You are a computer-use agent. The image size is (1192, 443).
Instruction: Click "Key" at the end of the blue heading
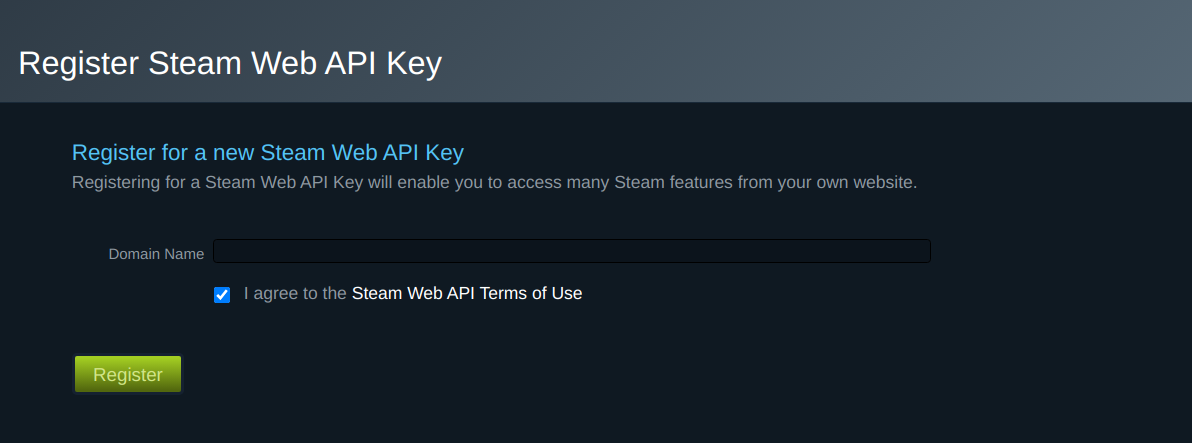tap(445, 153)
